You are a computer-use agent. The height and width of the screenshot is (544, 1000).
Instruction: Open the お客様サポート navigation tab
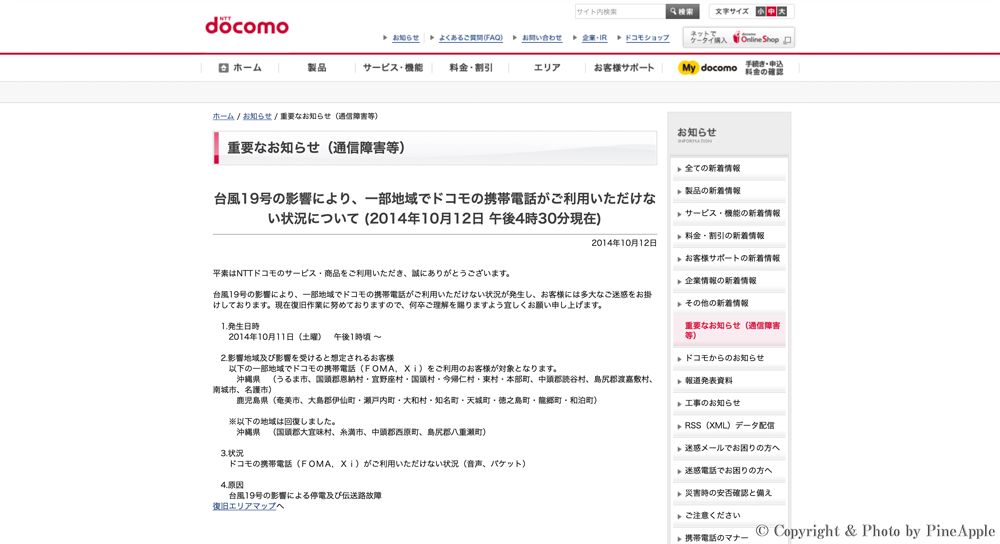pyautogui.click(x=624, y=68)
